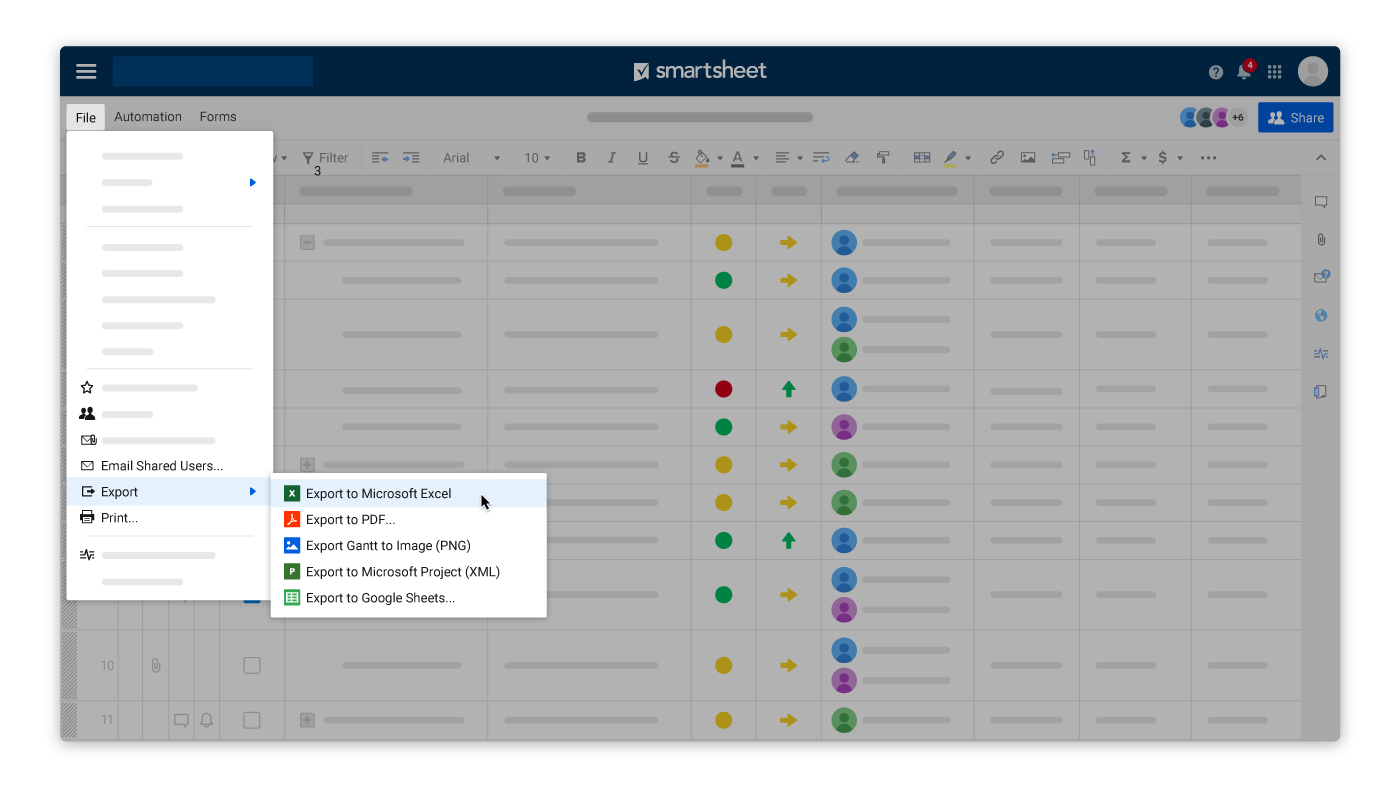Click the attachment paperclip on row 10
Viewport: 1400px width, 787px height.
click(x=156, y=665)
